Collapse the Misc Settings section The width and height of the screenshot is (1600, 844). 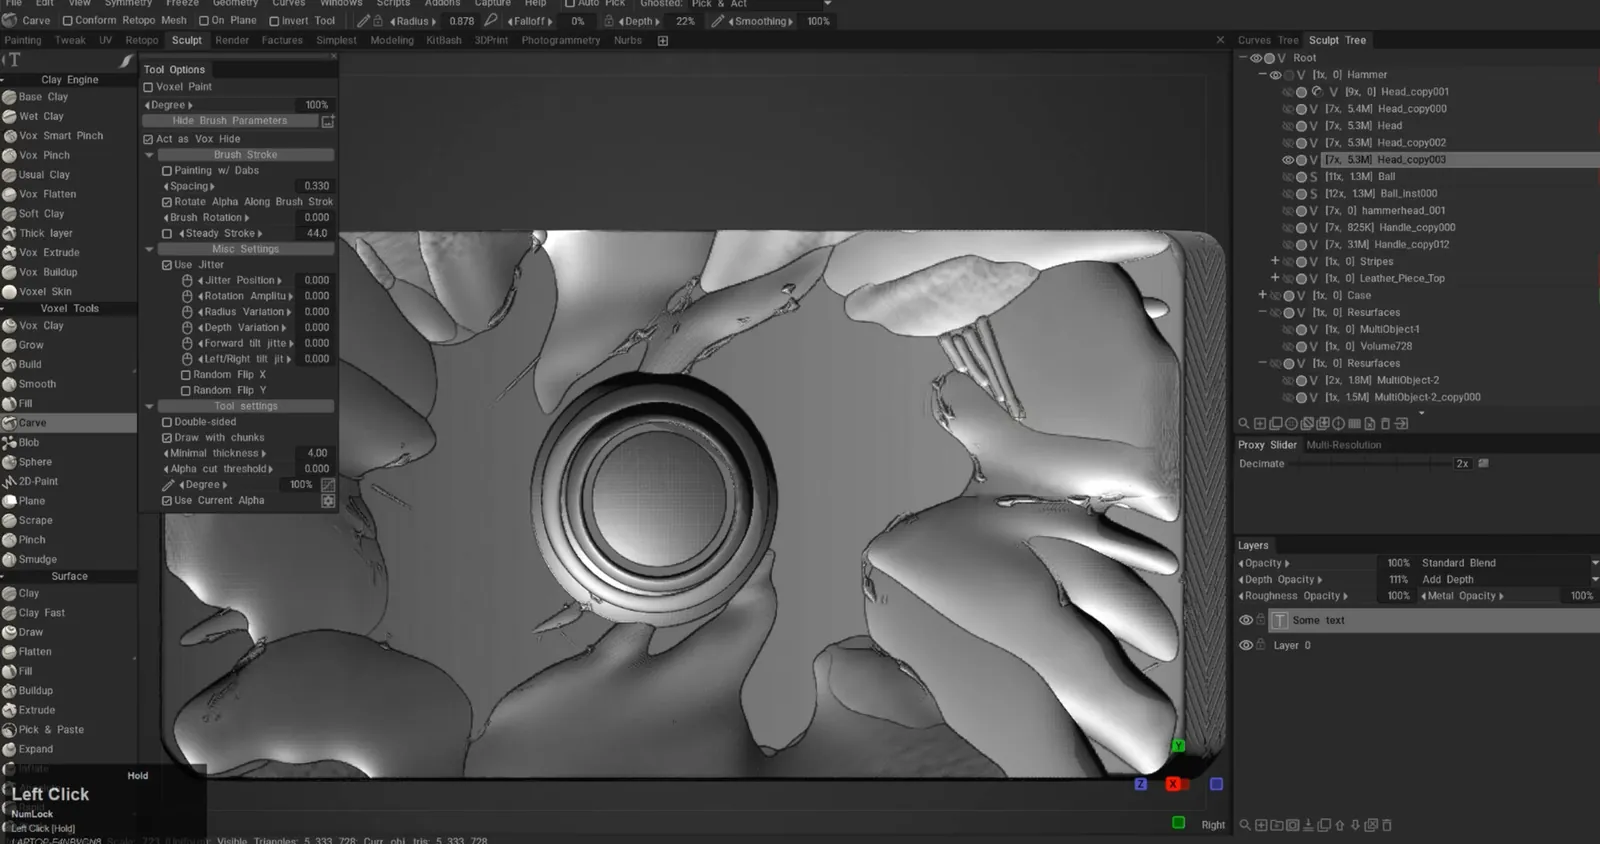pos(149,249)
